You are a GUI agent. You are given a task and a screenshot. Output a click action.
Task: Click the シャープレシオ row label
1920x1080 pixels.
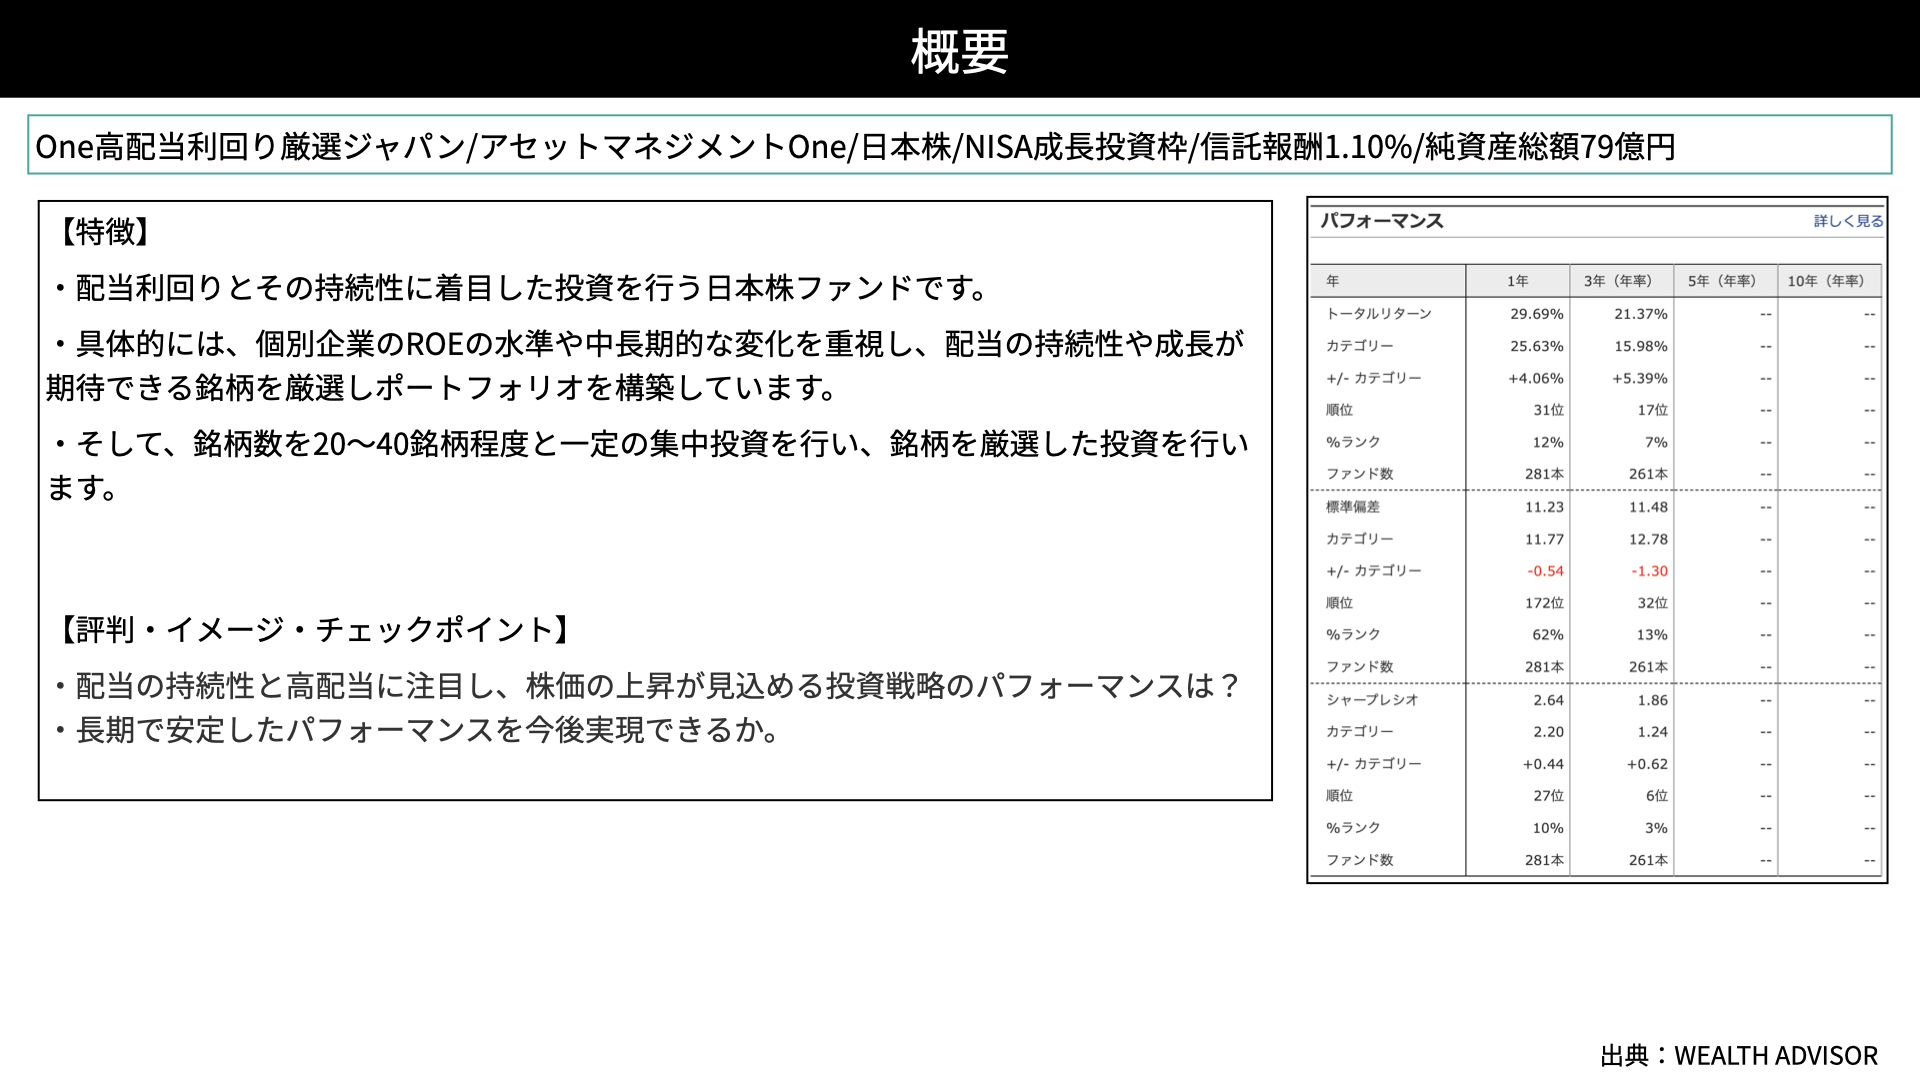[x=1372, y=700]
